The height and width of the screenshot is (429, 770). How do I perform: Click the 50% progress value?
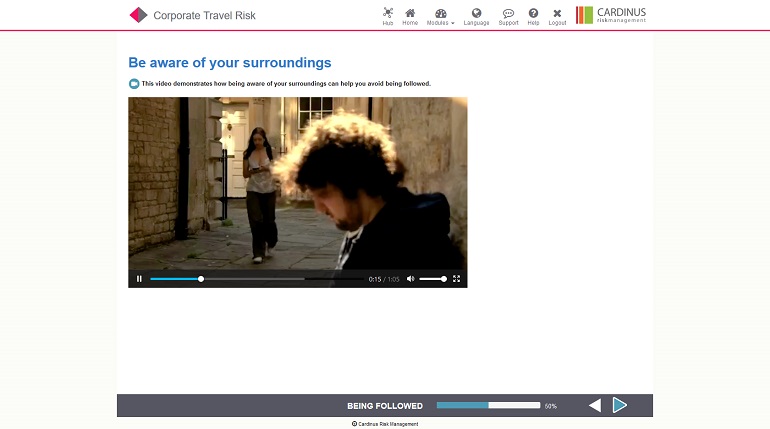coord(550,406)
